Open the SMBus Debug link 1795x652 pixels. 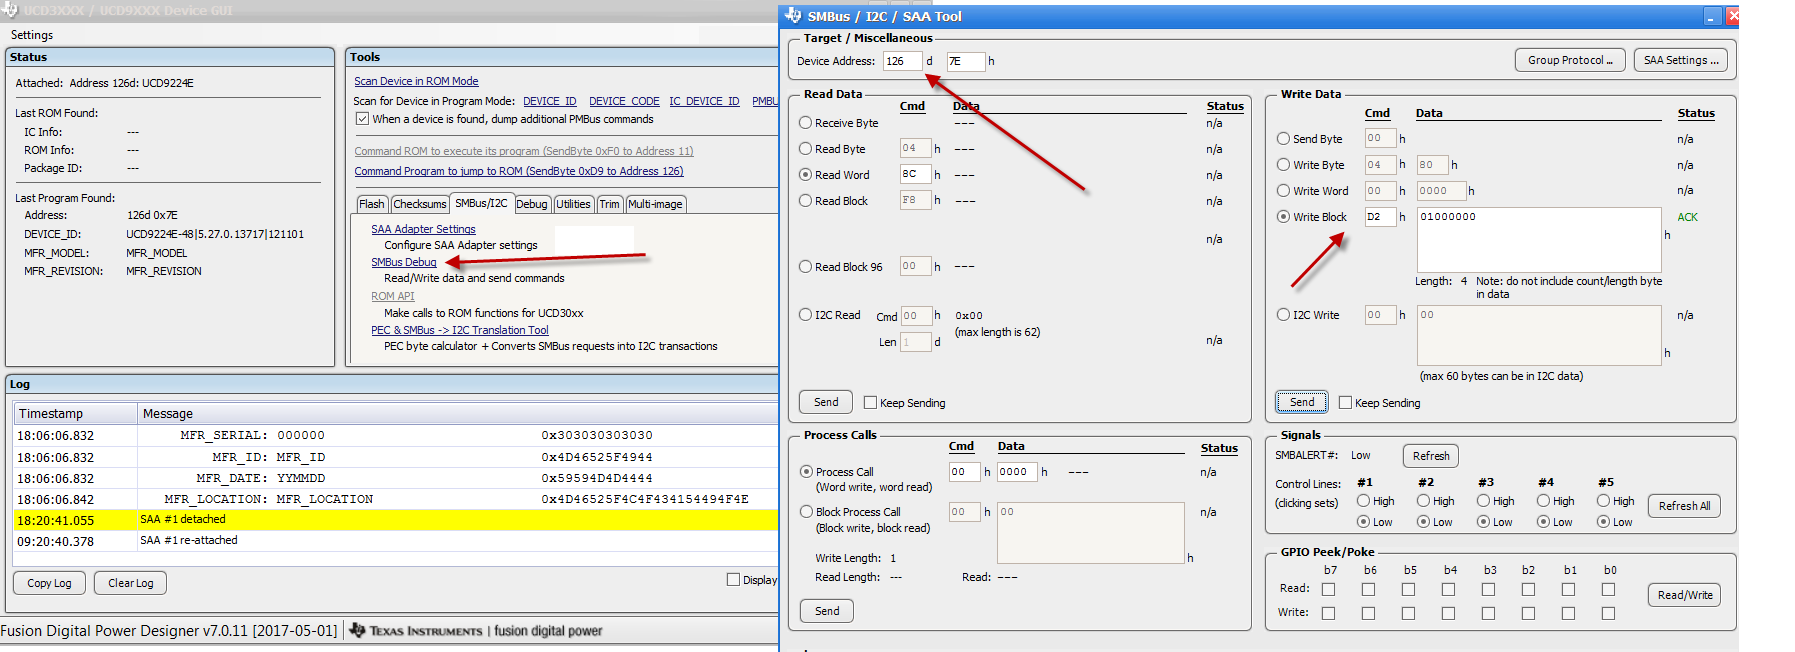click(404, 262)
